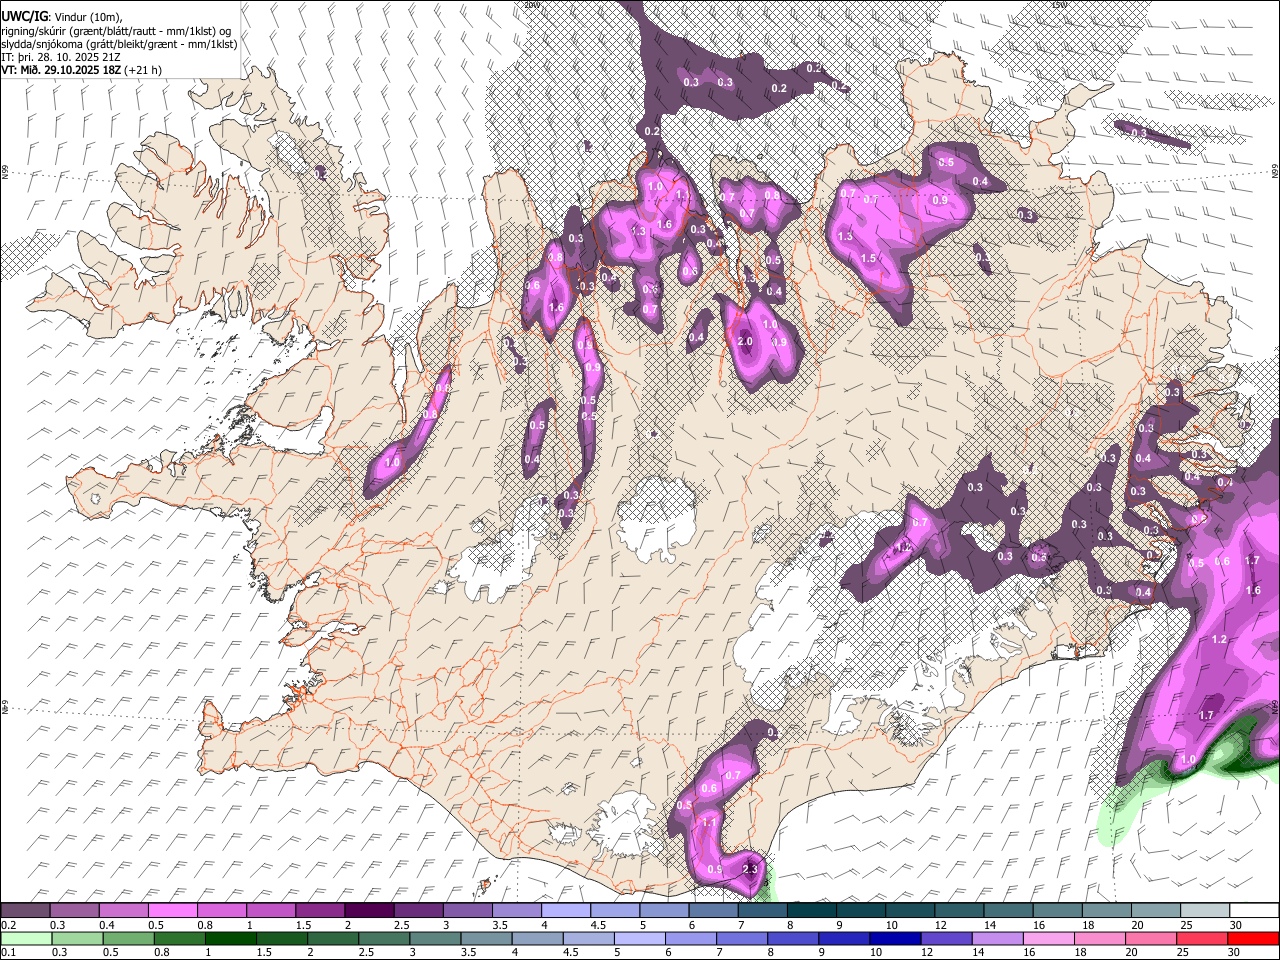Click the '2.3' precipitation value on the south coast
Screen dimensions: 1280x960
tap(751, 869)
